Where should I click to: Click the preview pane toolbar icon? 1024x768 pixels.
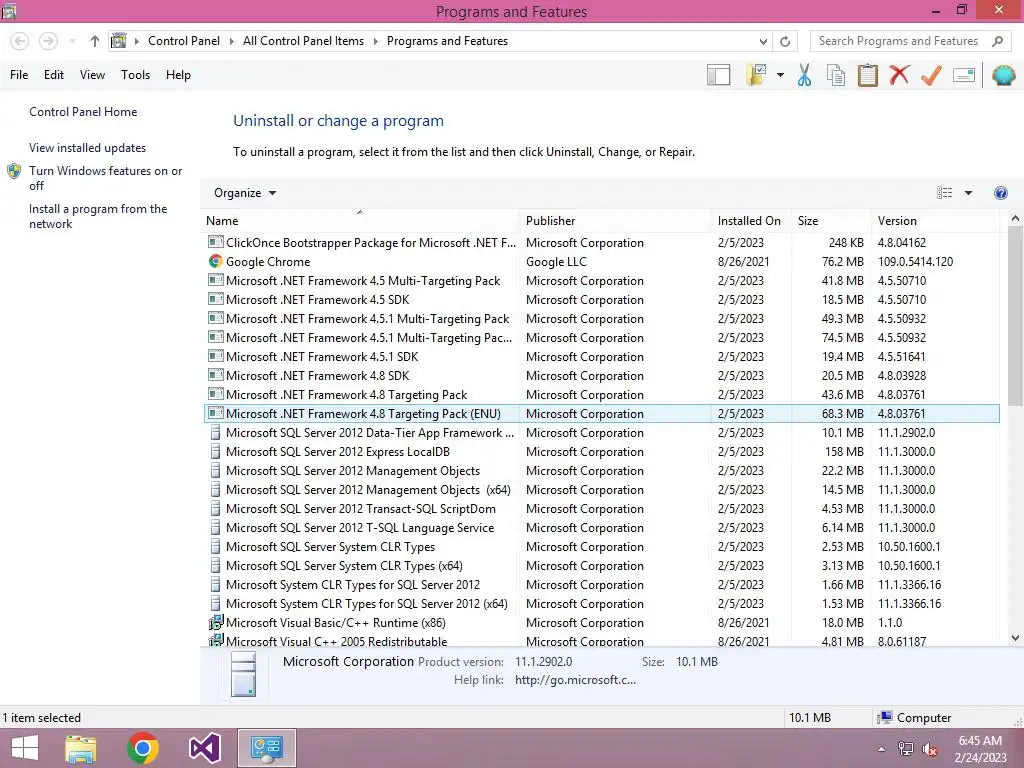[718, 75]
